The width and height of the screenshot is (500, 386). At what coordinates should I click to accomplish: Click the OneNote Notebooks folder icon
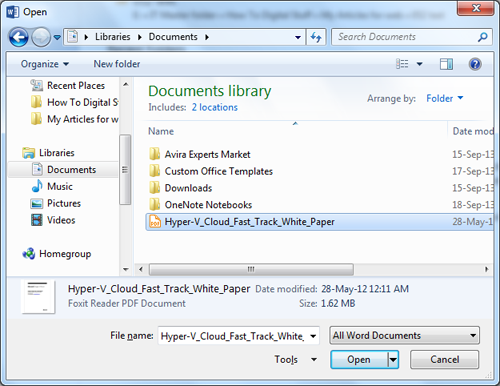pyautogui.click(x=154, y=204)
